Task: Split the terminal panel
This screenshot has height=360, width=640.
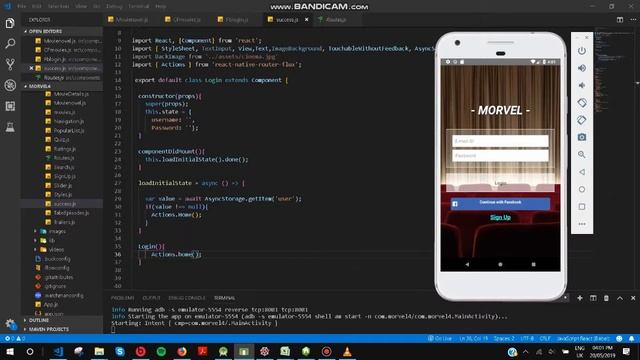Action: (x=593, y=298)
